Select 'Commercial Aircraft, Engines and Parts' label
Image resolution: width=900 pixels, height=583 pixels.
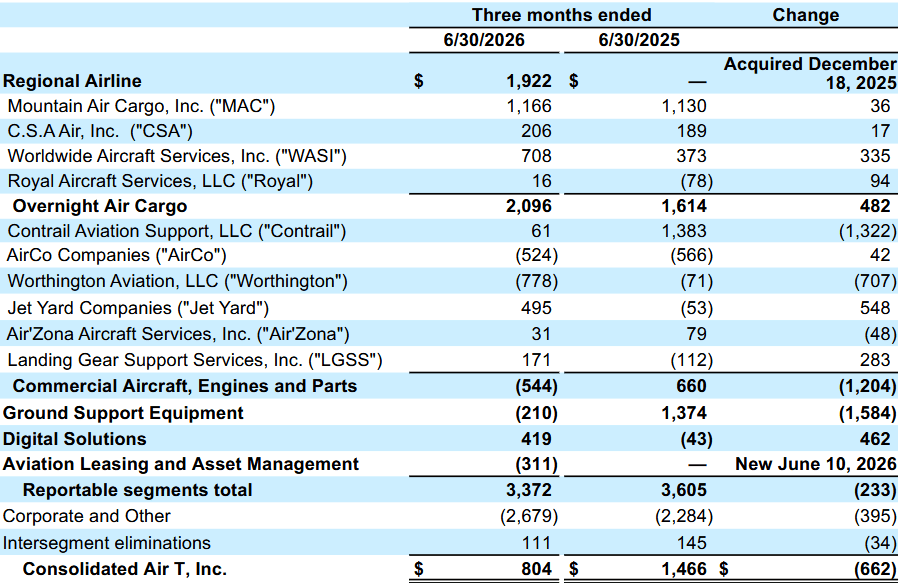pyautogui.click(x=185, y=386)
